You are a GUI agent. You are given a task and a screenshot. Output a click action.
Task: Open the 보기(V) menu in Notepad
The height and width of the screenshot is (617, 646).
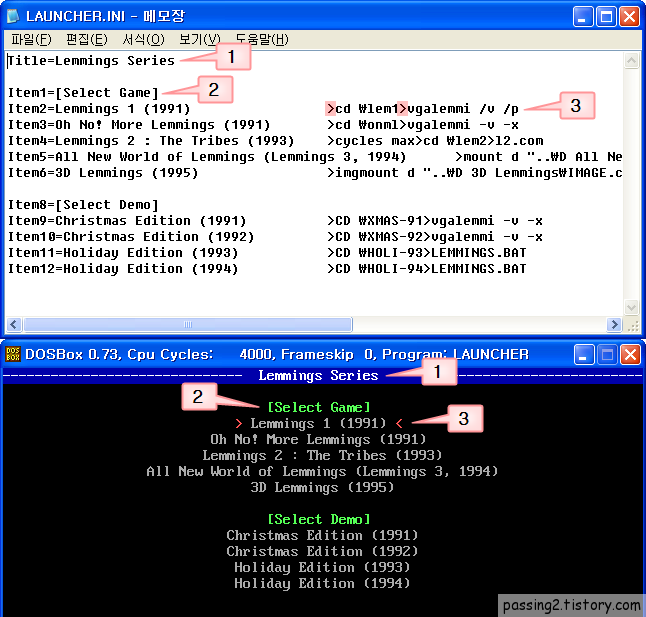pos(200,40)
